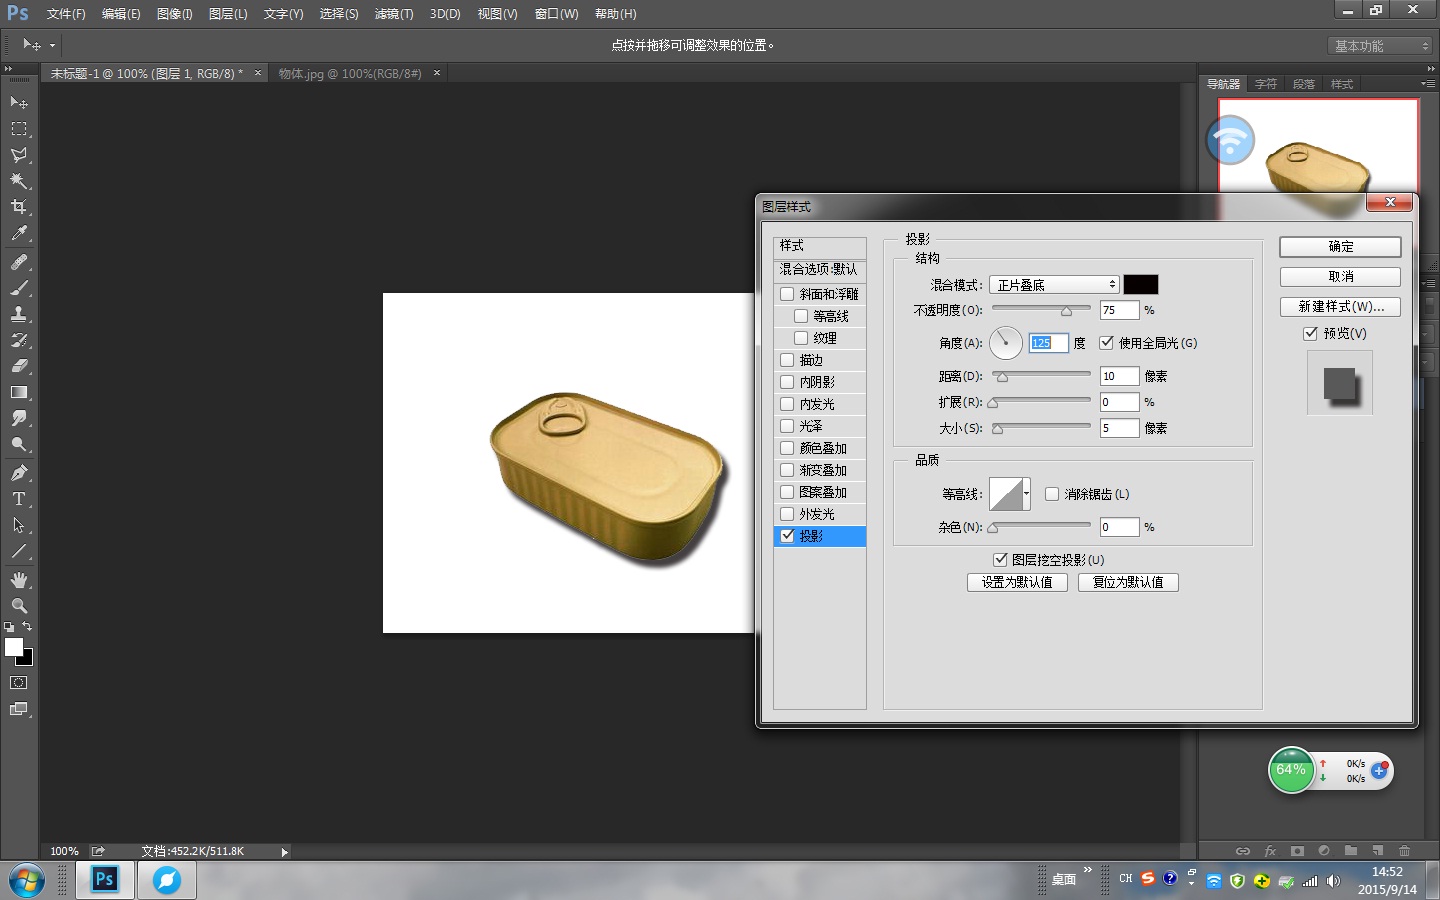
Task: Enable the 斜面和浮雕 checkbox
Action: 787,294
